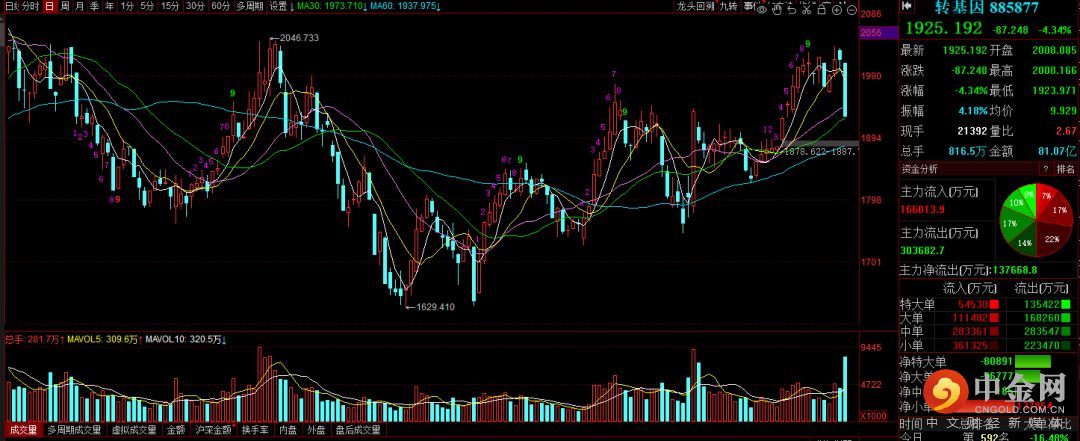The width and height of the screenshot is (1080, 441).
Task: Select the 季 quarterly period tab
Action: tap(94, 6)
